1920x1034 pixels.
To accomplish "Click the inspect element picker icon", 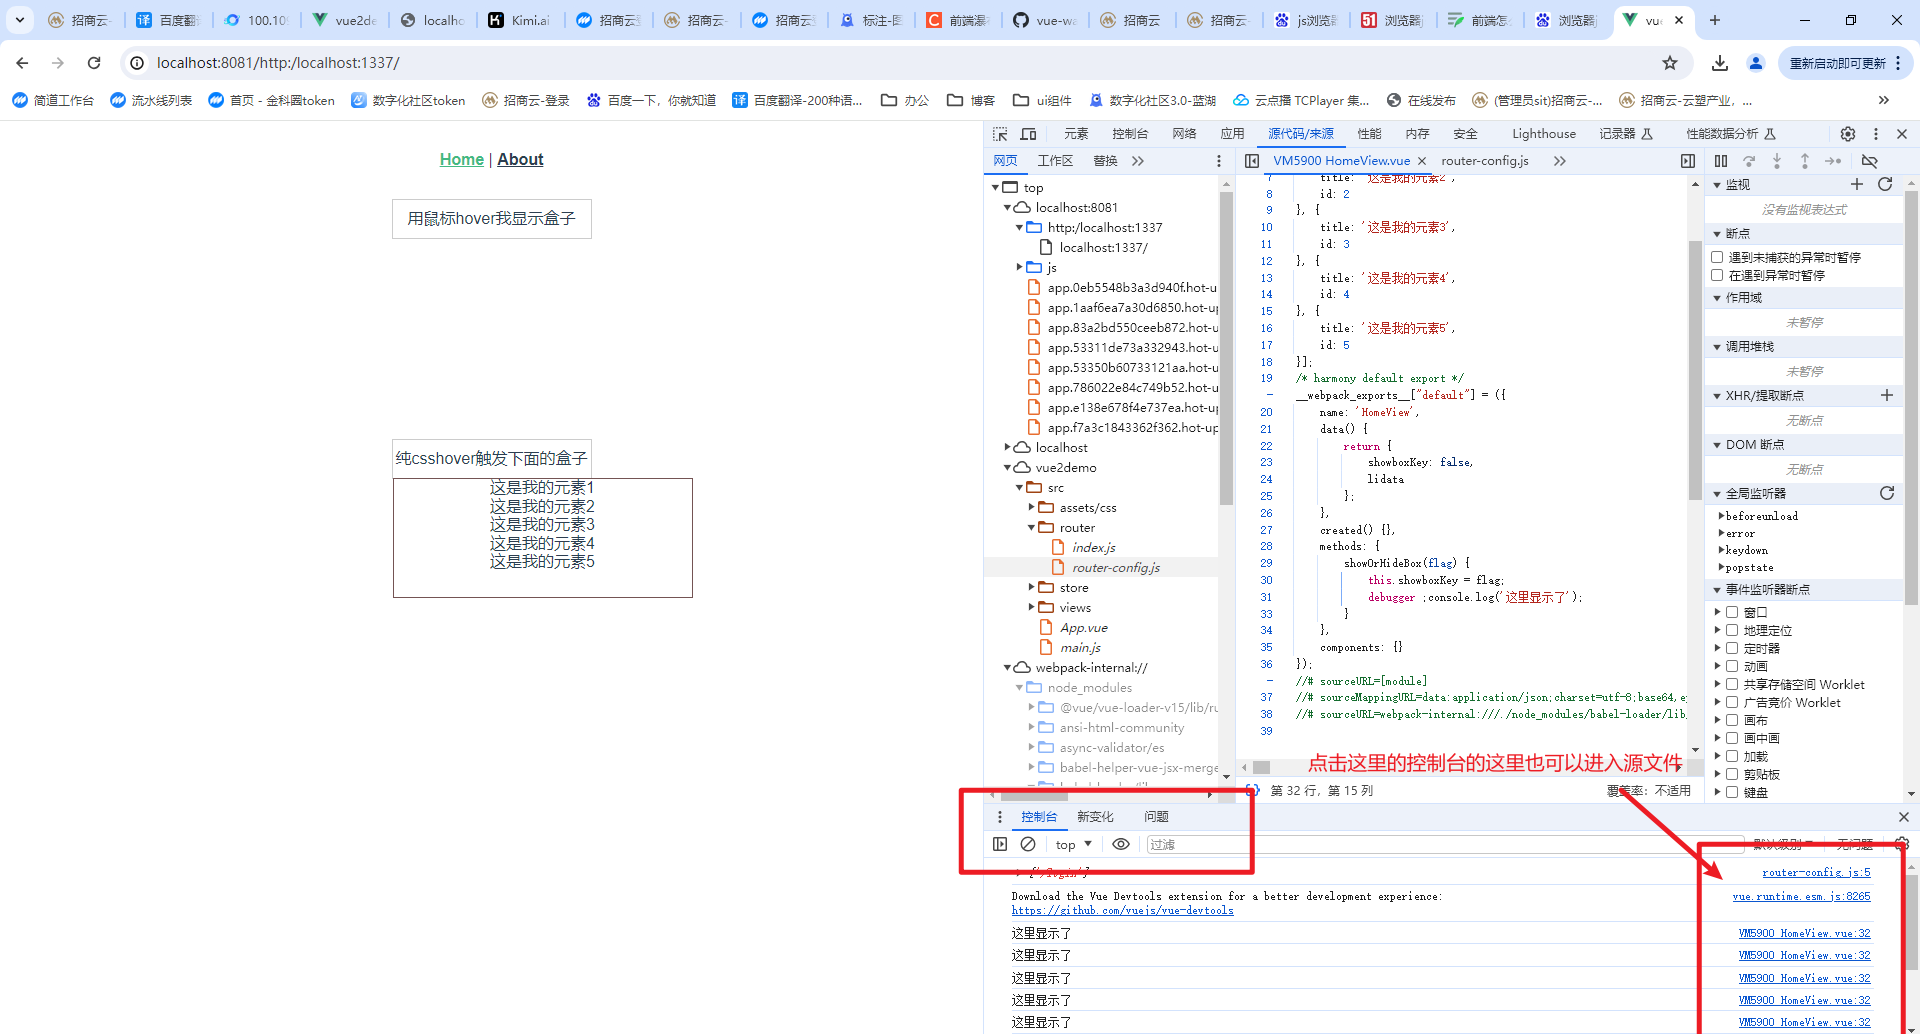I will coord(1000,134).
